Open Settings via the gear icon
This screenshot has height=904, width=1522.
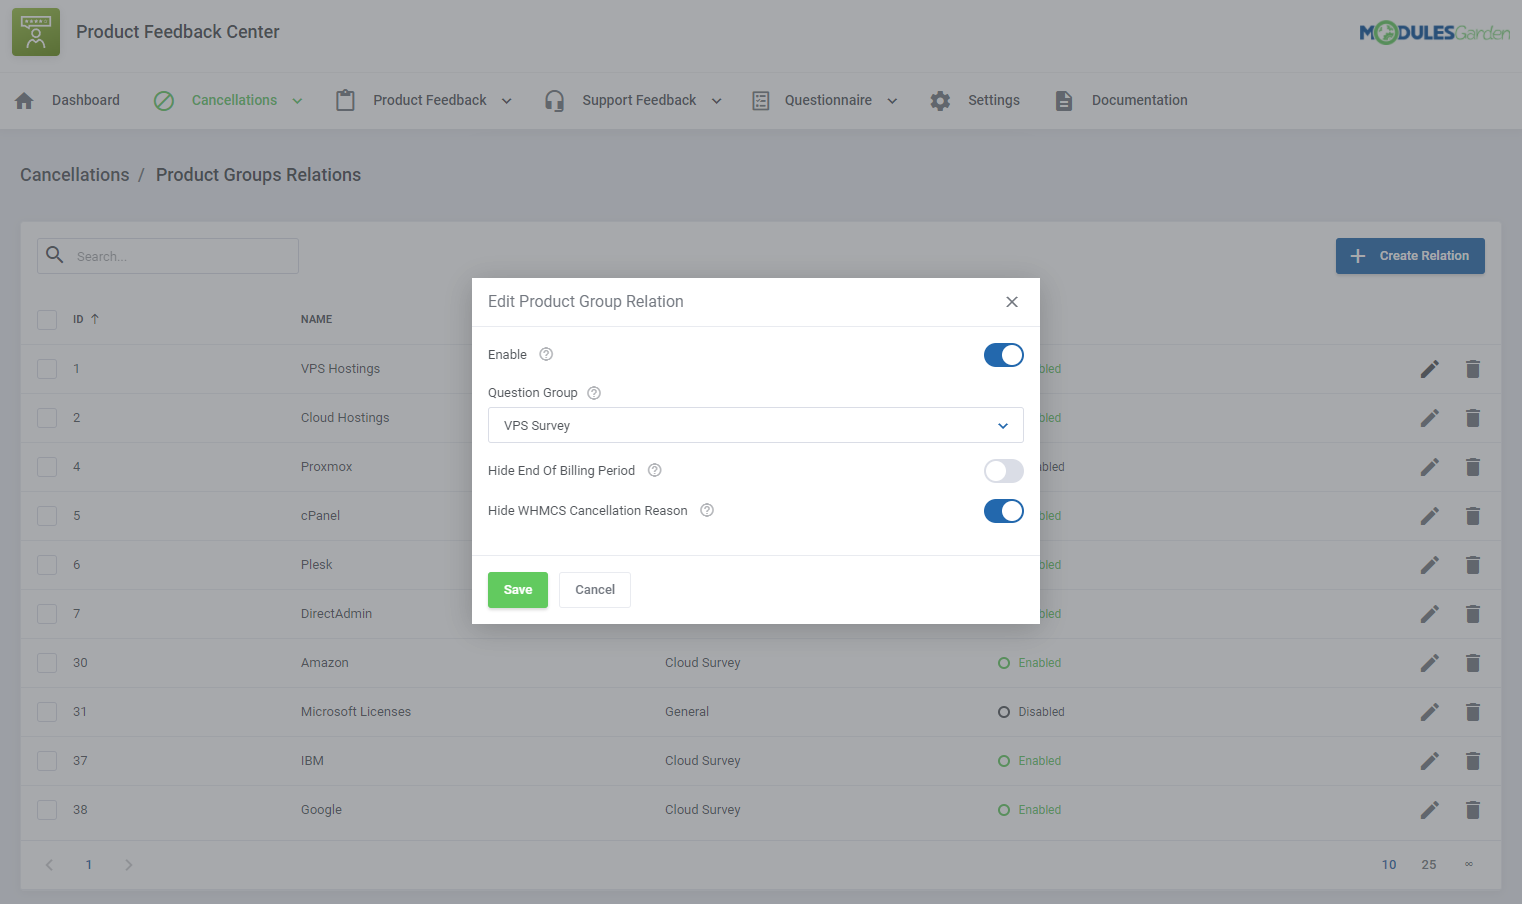pyautogui.click(x=939, y=100)
